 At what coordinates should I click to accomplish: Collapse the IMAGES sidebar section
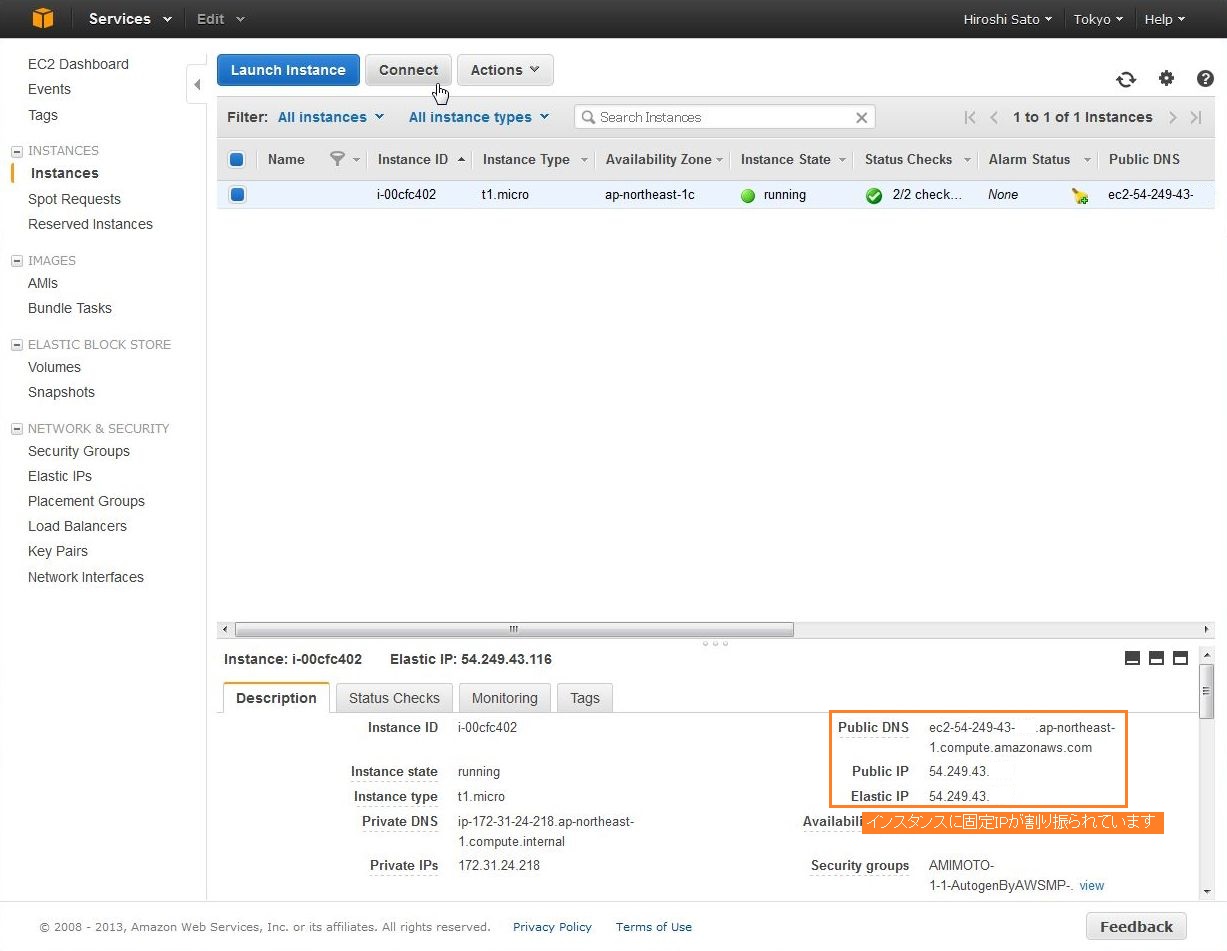pos(17,261)
